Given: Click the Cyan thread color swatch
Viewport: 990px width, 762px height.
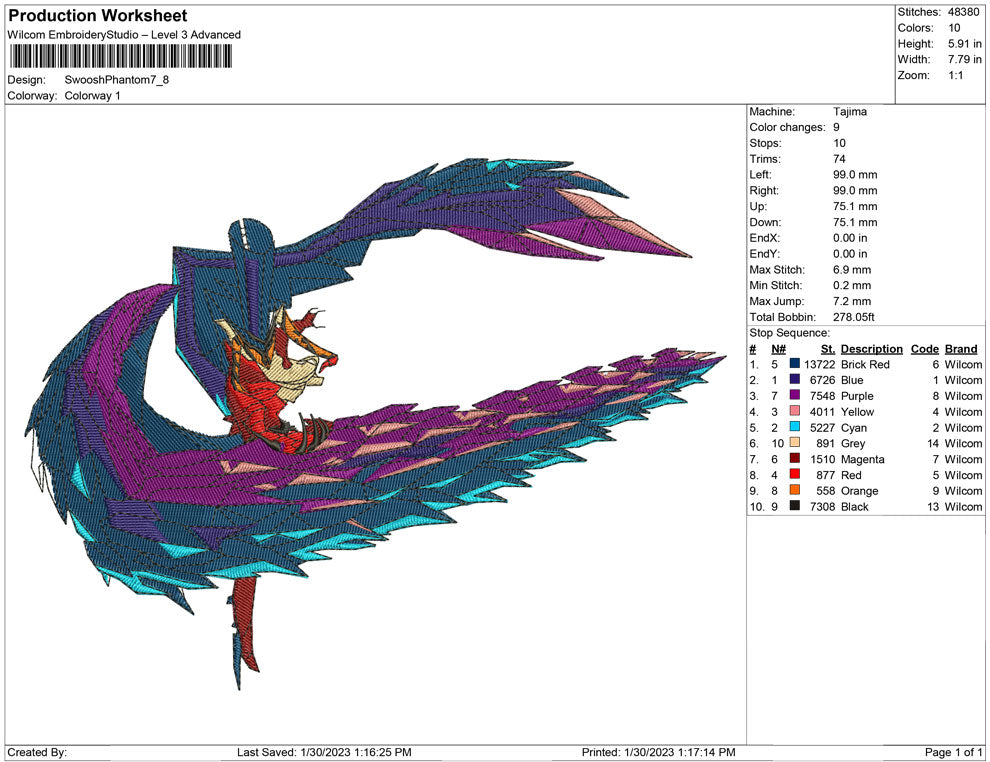Looking at the screenshot, I should coord(795,427).
